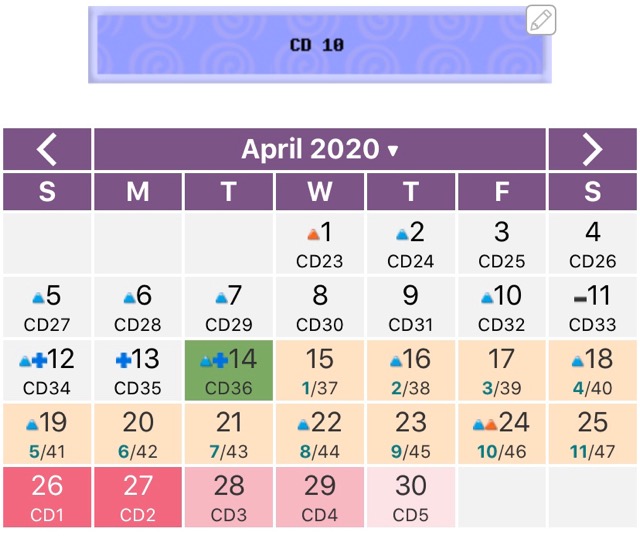Select the Friday column header
Viewport: 640px width, 553px height.
click(502, 191)
